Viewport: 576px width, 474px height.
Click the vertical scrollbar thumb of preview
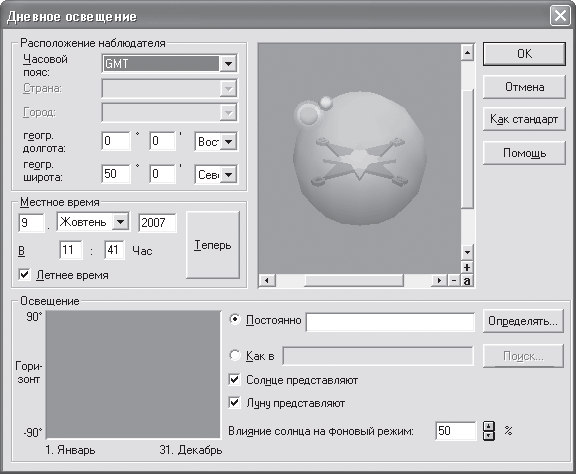point(467,149)
